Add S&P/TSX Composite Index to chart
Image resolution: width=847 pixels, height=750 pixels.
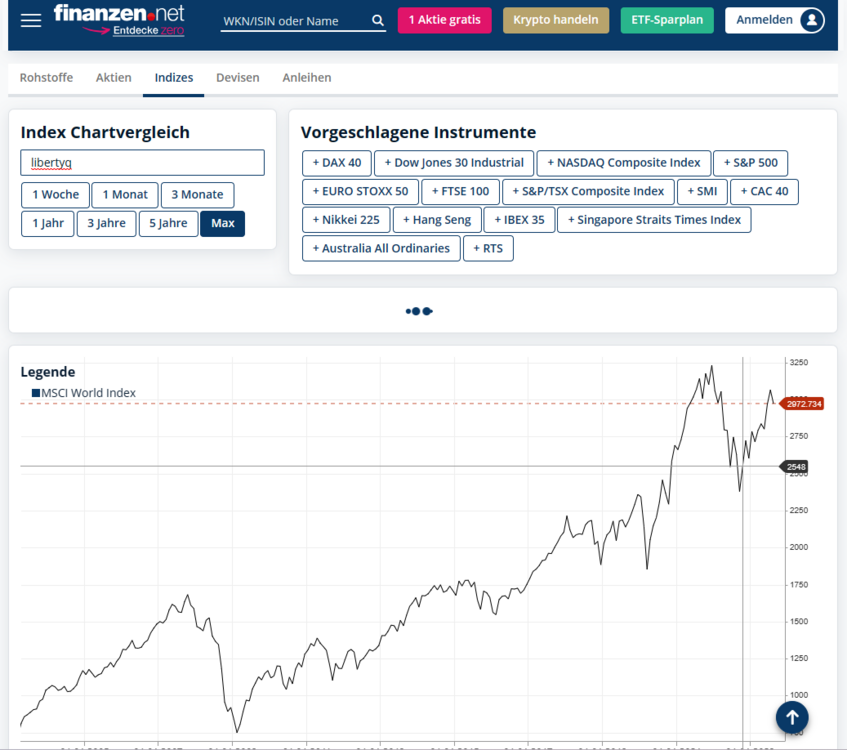point(588,191)
